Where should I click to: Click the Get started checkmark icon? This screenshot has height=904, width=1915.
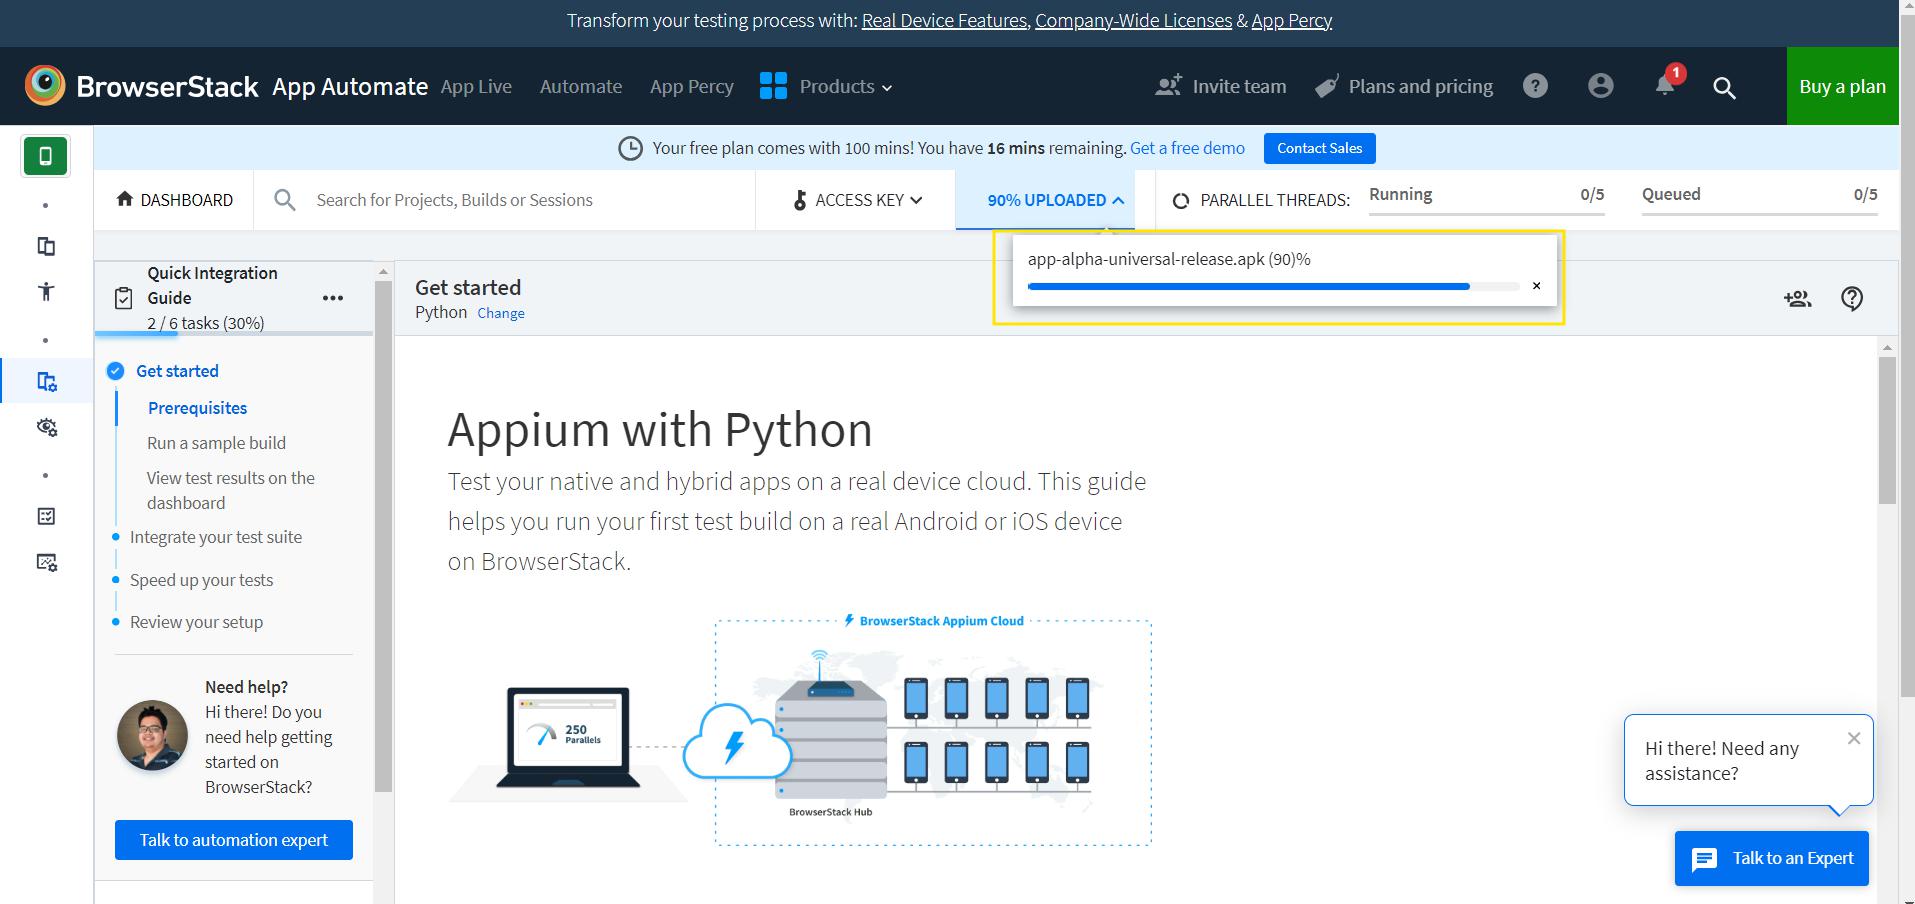115,371
